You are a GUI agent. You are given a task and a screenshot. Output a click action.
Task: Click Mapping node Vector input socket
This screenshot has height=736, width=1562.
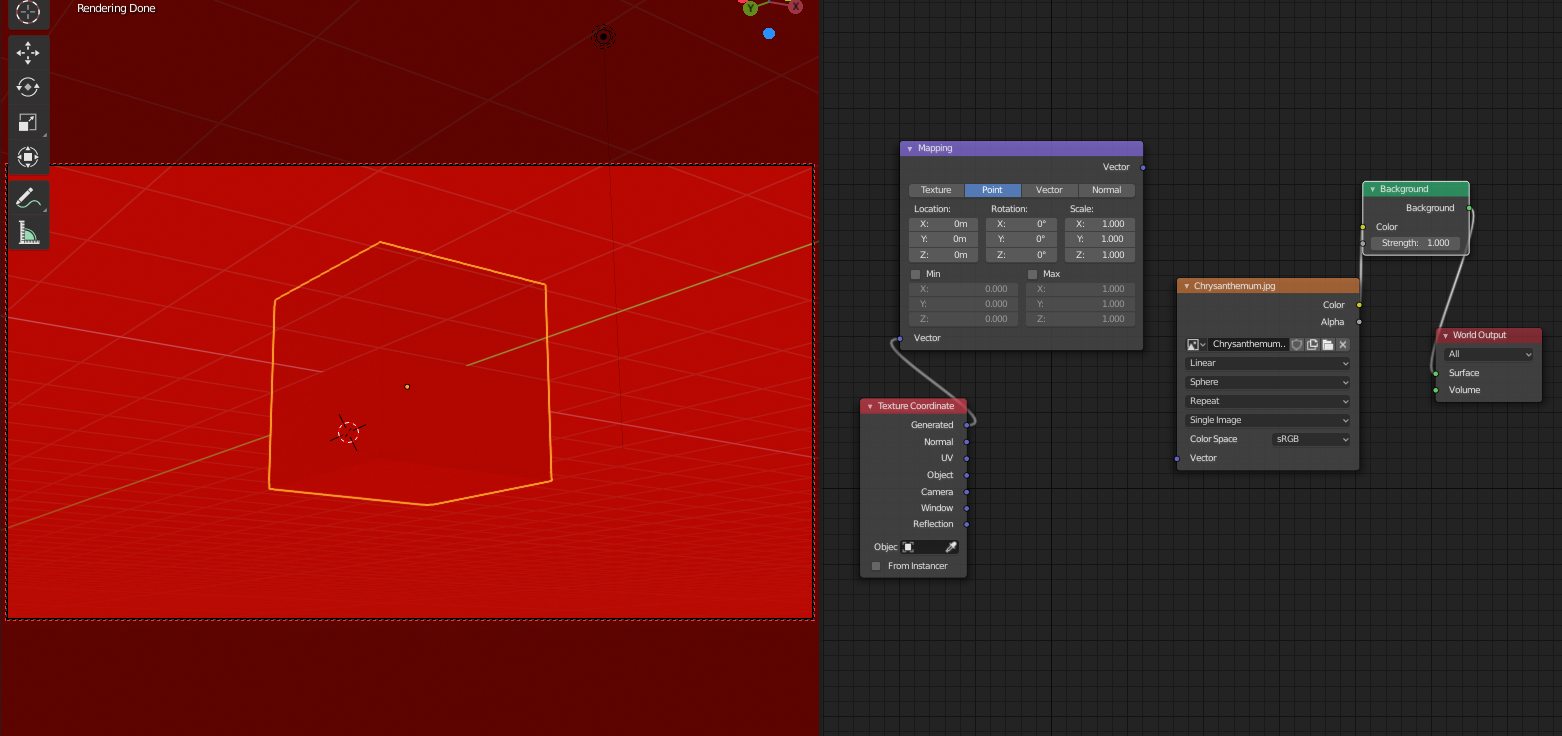coord(900,338)
